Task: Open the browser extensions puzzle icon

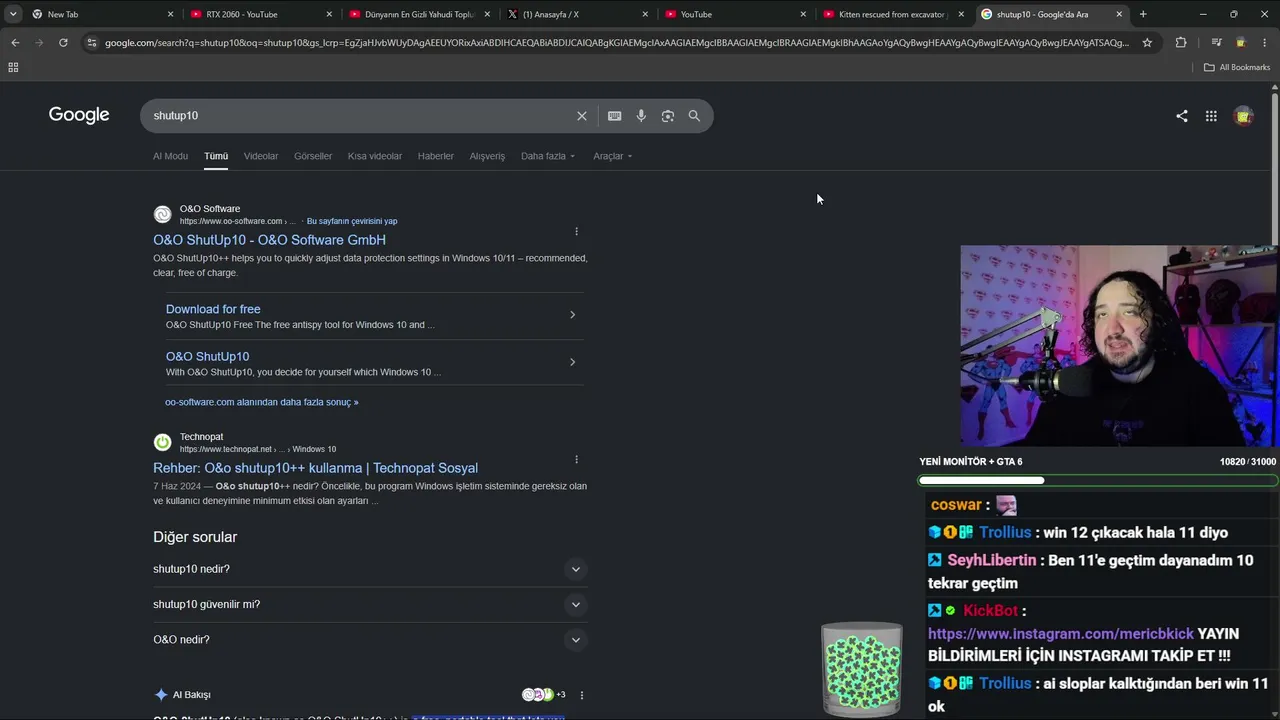Action: click(x=1181, y=42)
